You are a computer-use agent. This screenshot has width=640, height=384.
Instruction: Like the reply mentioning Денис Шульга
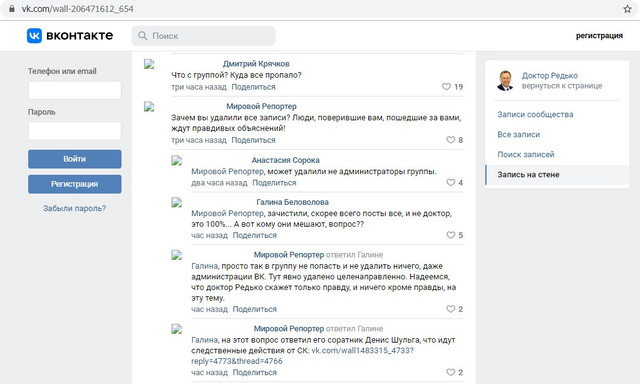[x=451, y=372]
